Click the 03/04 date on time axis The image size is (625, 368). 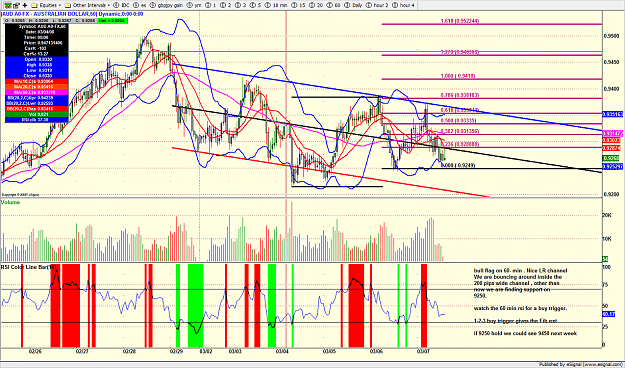pos(282,351)
